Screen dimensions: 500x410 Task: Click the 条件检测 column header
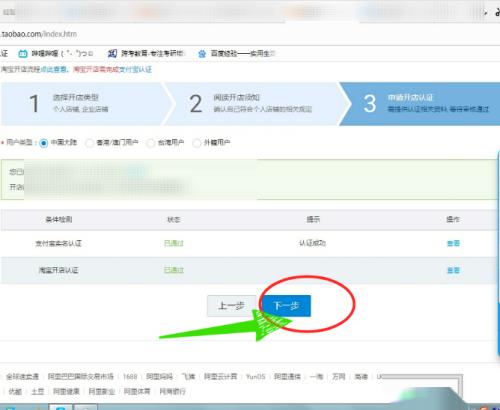click(x=59, y=220)
